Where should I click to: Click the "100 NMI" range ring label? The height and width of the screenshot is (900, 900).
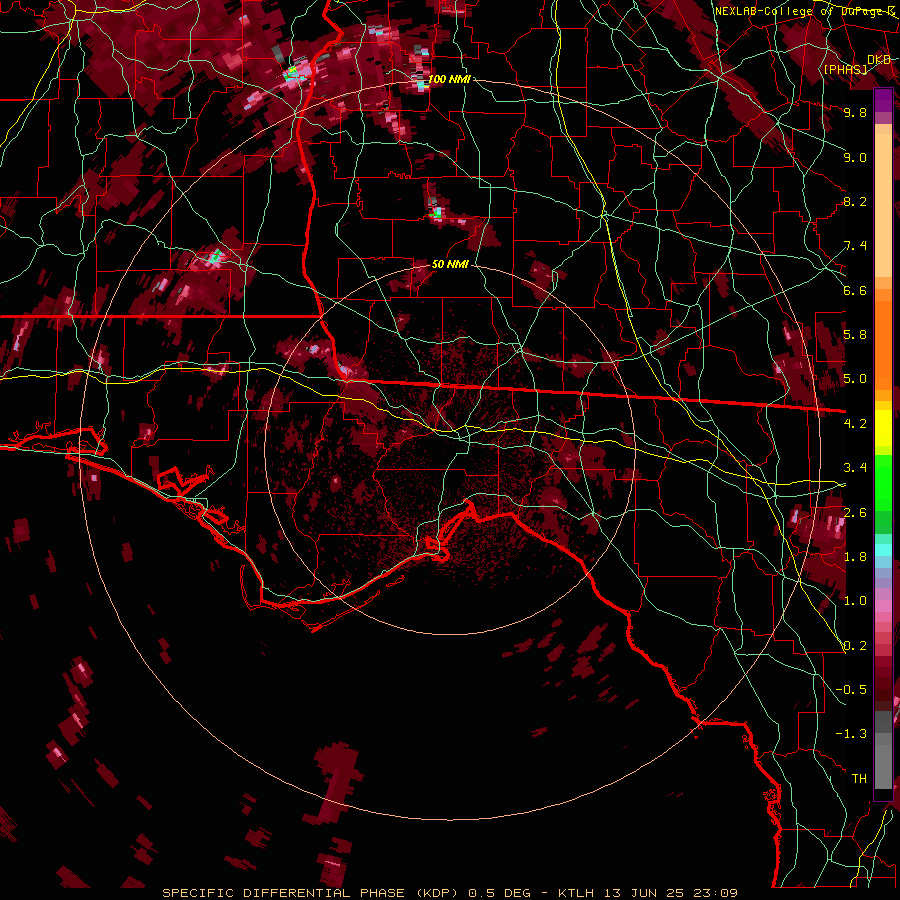[x=449, y=79]
